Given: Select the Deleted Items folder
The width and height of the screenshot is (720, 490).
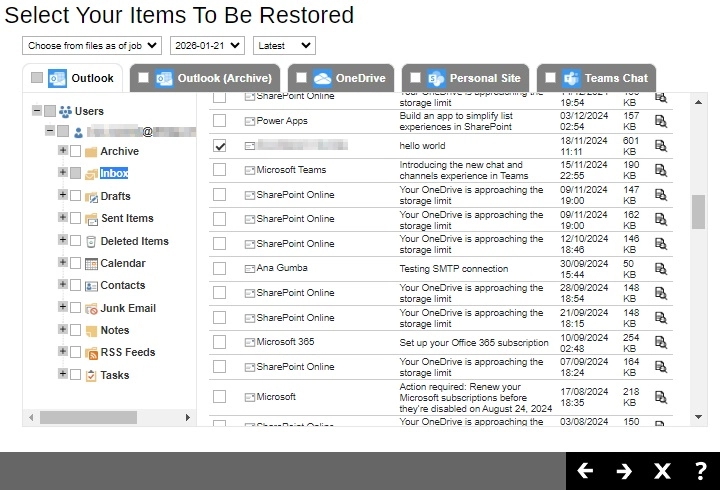Looking at the screenshot, I should pyautogui.click(x=135, y=241).
